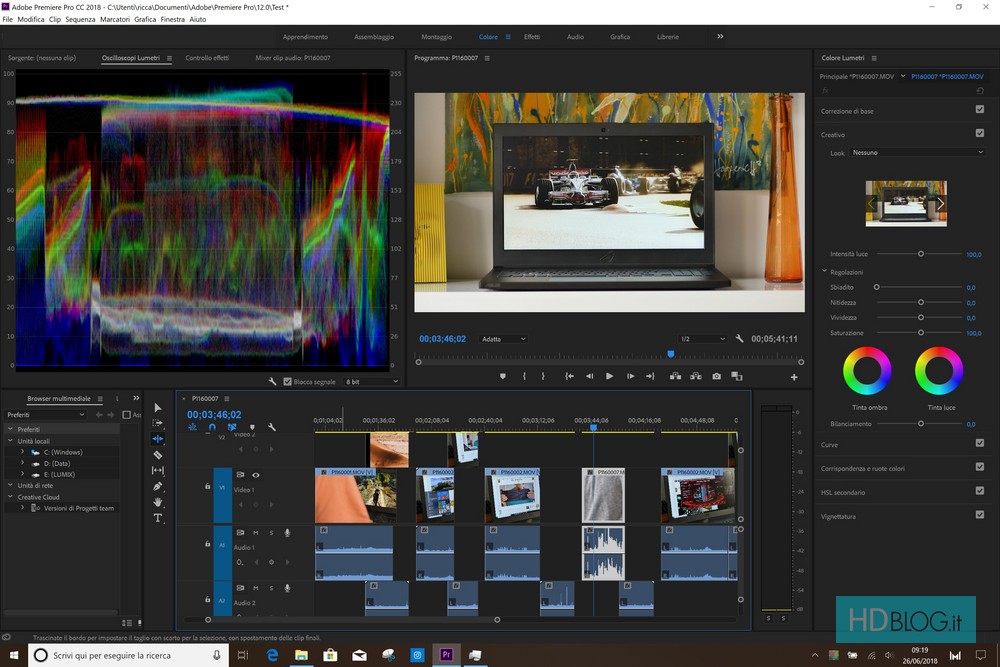Step forward one frame
Screen dimensions: 1000x667
(630, 376)
